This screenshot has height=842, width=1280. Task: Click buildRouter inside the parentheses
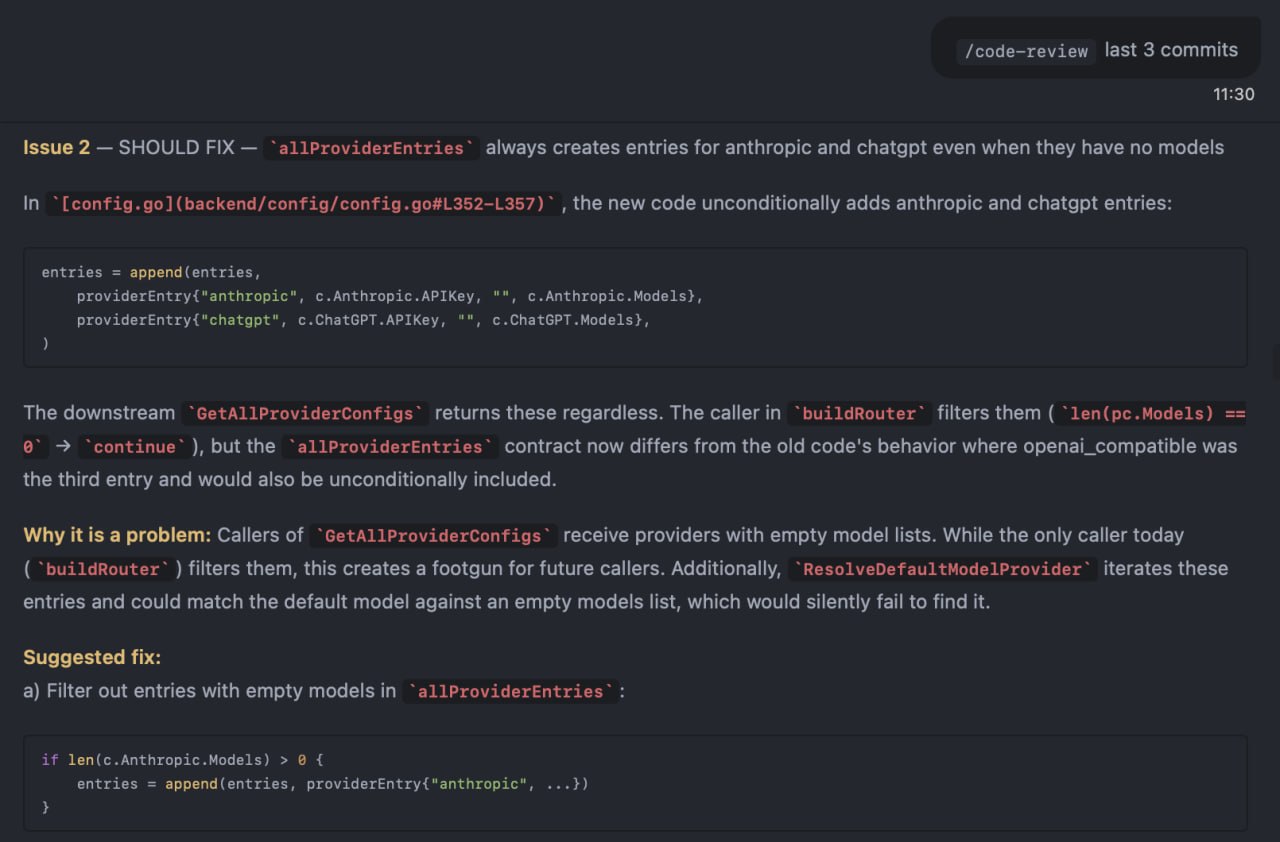point(103,569)
